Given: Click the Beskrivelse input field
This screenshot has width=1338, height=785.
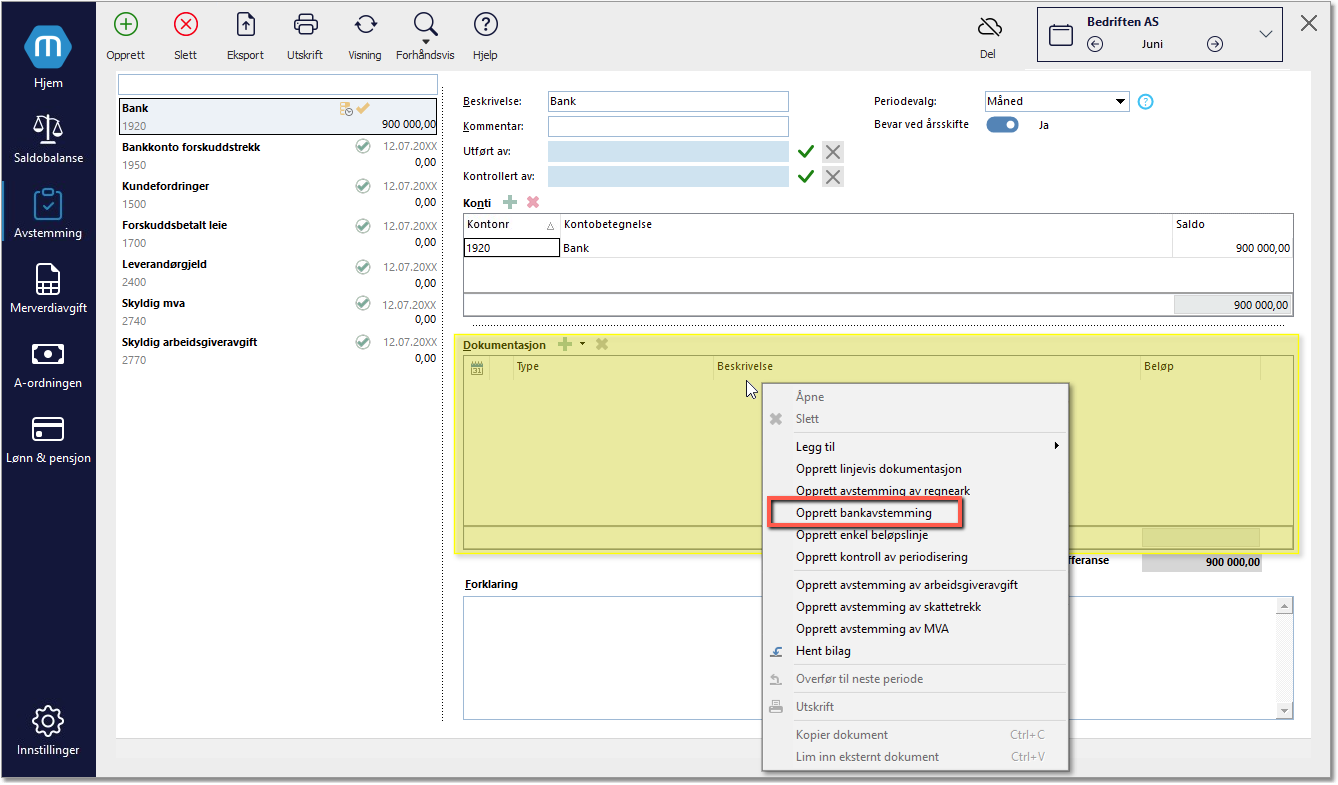Looking at the screenshot, I should pos(668,101).
